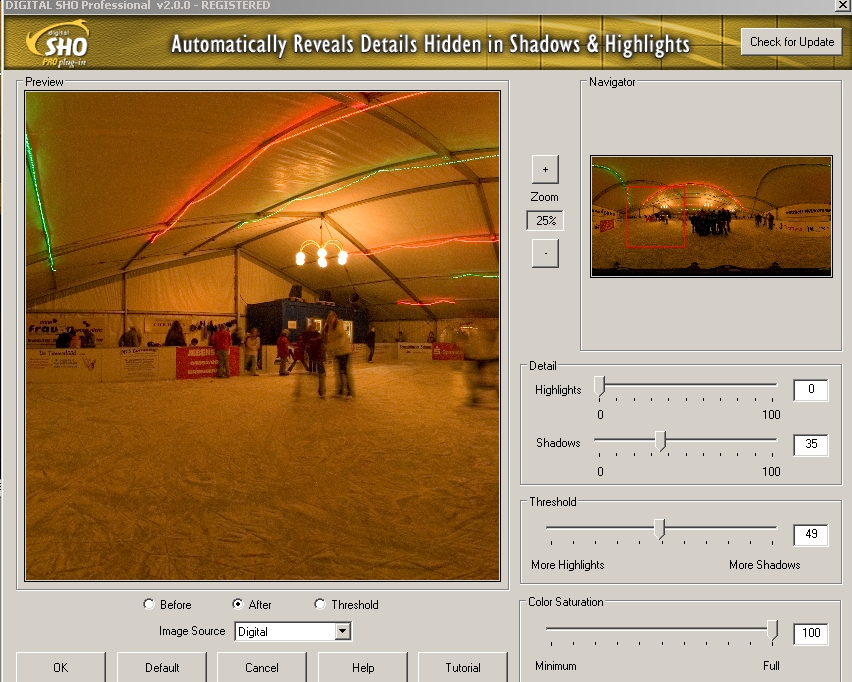
Task: Select the After radio button
Action: (237, 605)
